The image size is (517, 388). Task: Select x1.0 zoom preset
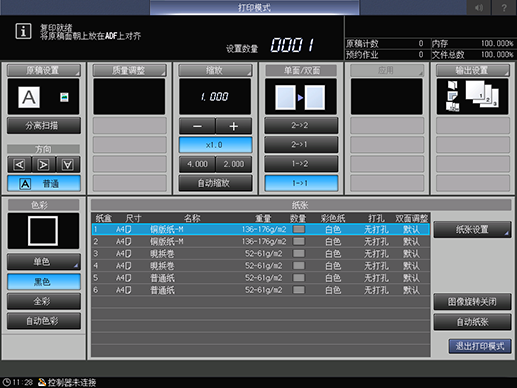[x=215, y=145]
